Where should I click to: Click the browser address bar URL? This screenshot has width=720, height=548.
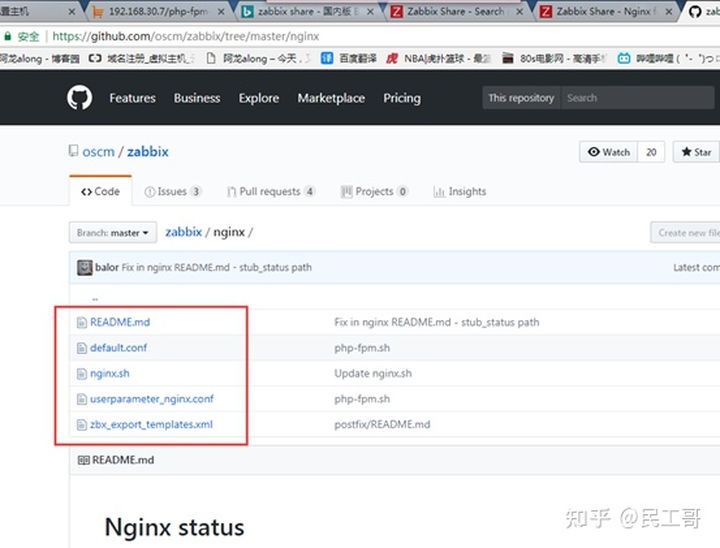pyautogui.click(x=186, y=36)
